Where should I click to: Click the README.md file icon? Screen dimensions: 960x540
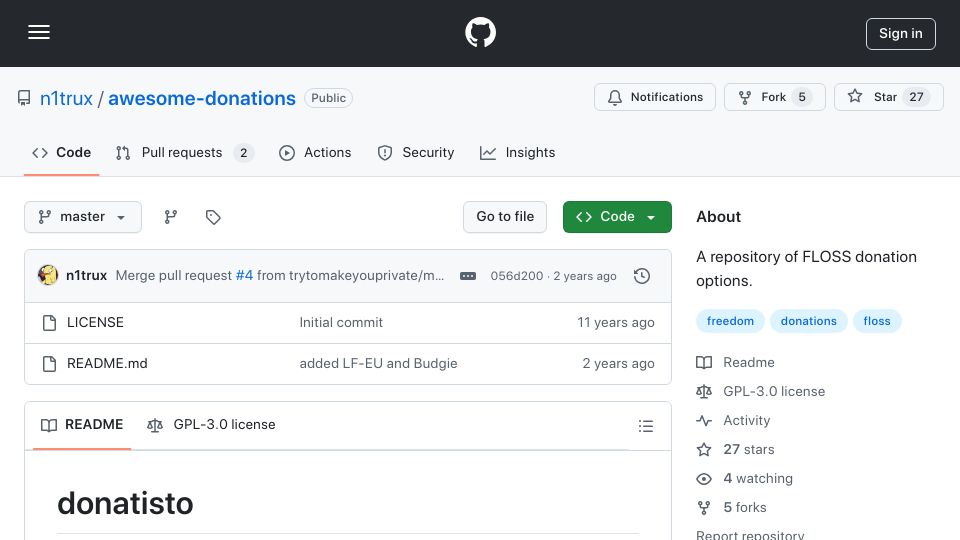tap(50, 364)
